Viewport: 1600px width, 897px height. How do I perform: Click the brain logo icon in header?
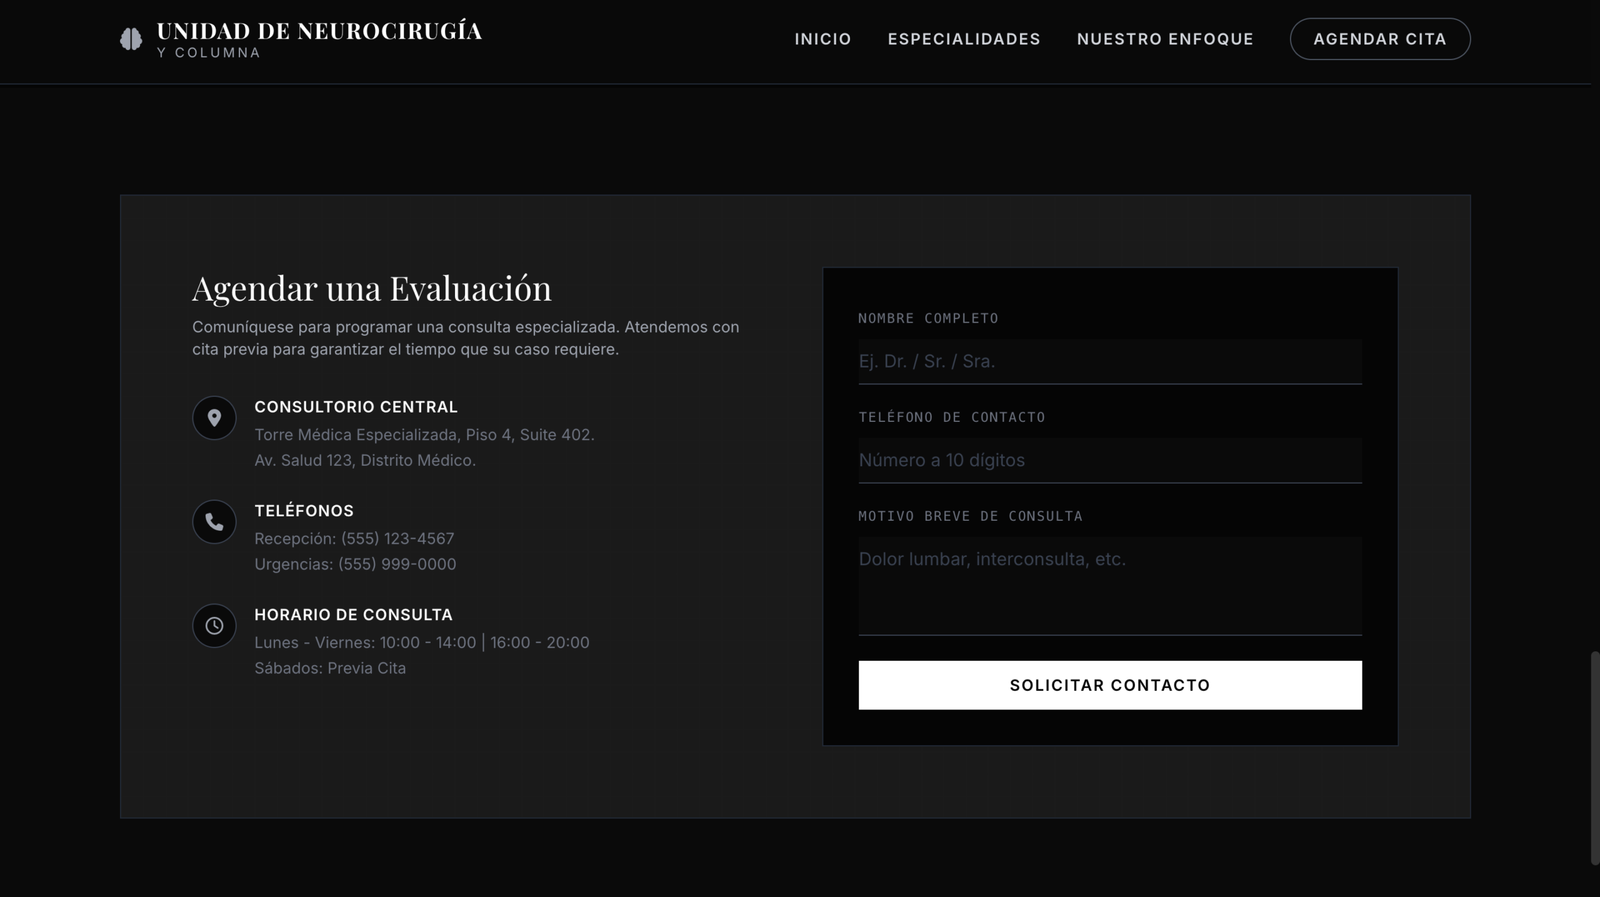[131, 39]
